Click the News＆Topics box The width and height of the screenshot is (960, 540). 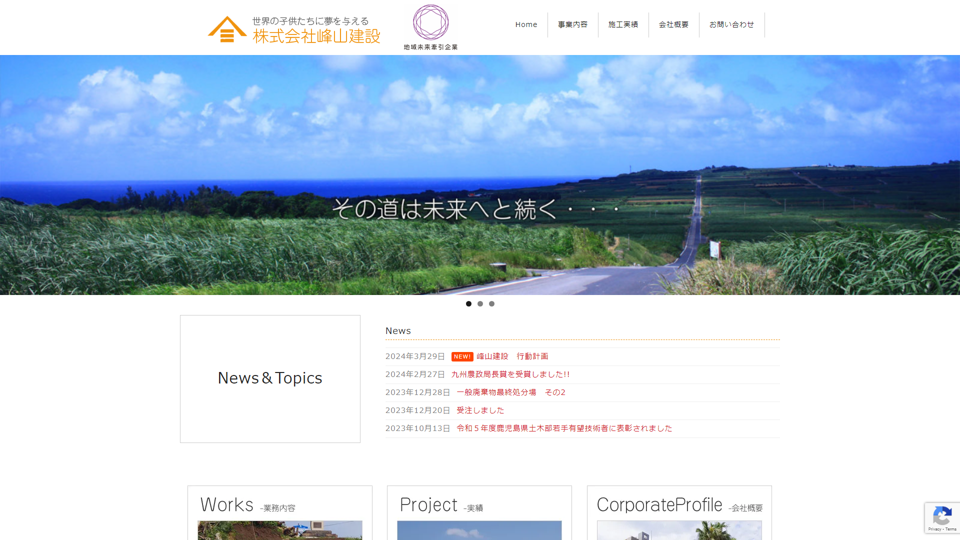(270, 379)
